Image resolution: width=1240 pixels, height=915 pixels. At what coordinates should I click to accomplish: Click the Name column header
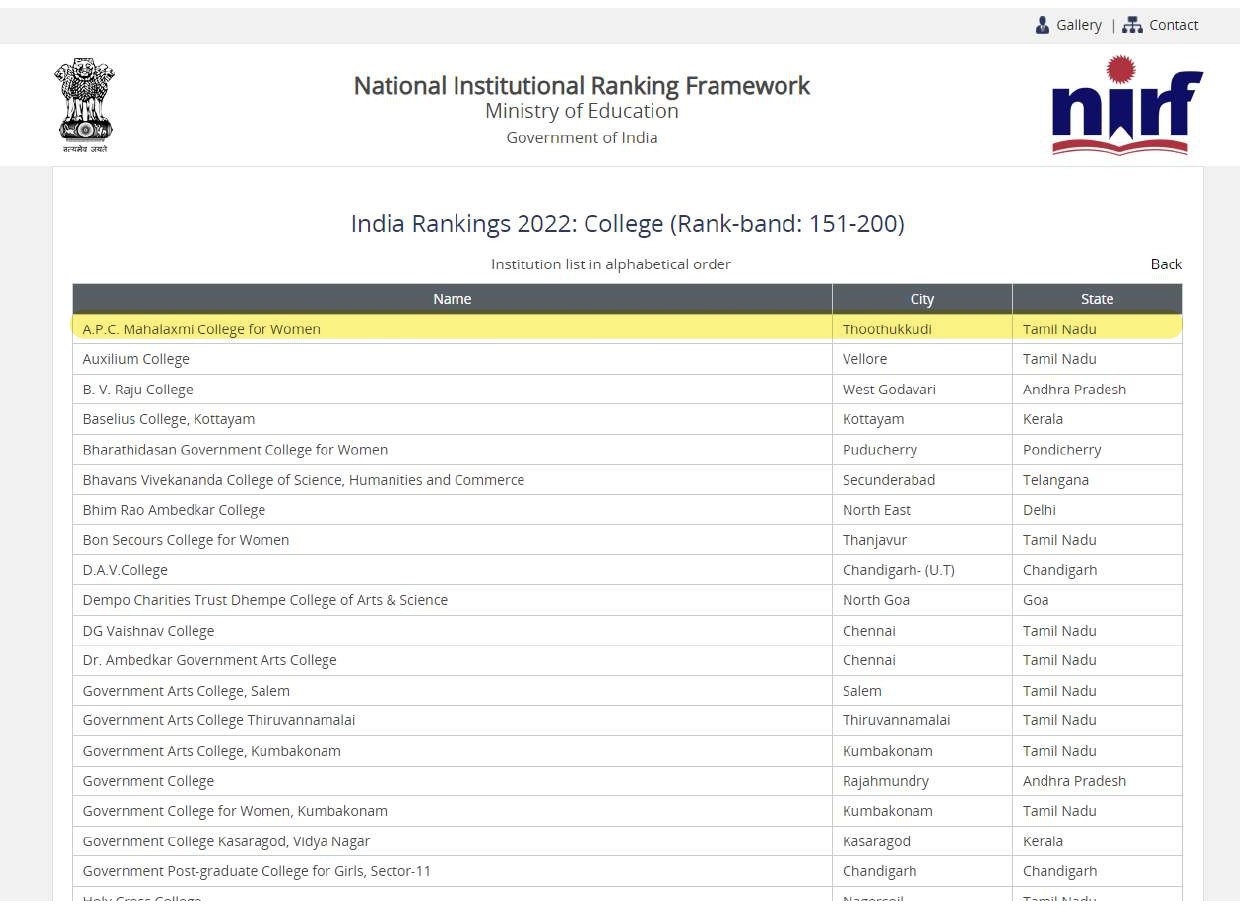[452, 299]
